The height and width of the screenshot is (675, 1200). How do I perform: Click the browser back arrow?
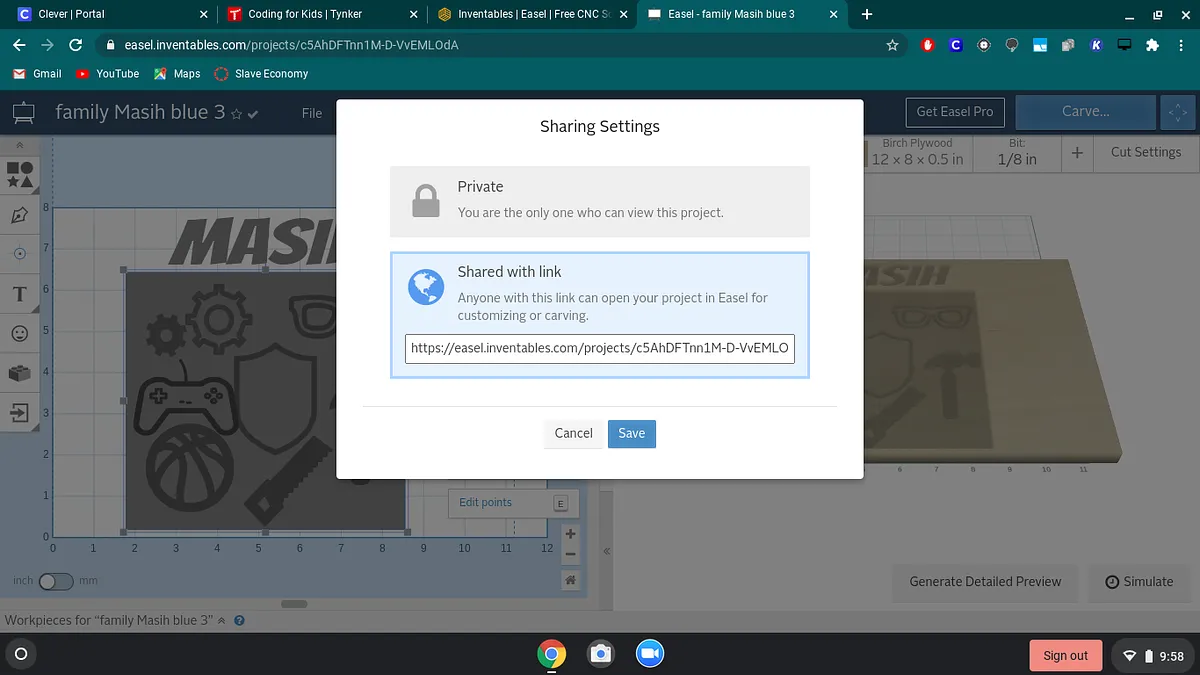[x=19, y=45]
